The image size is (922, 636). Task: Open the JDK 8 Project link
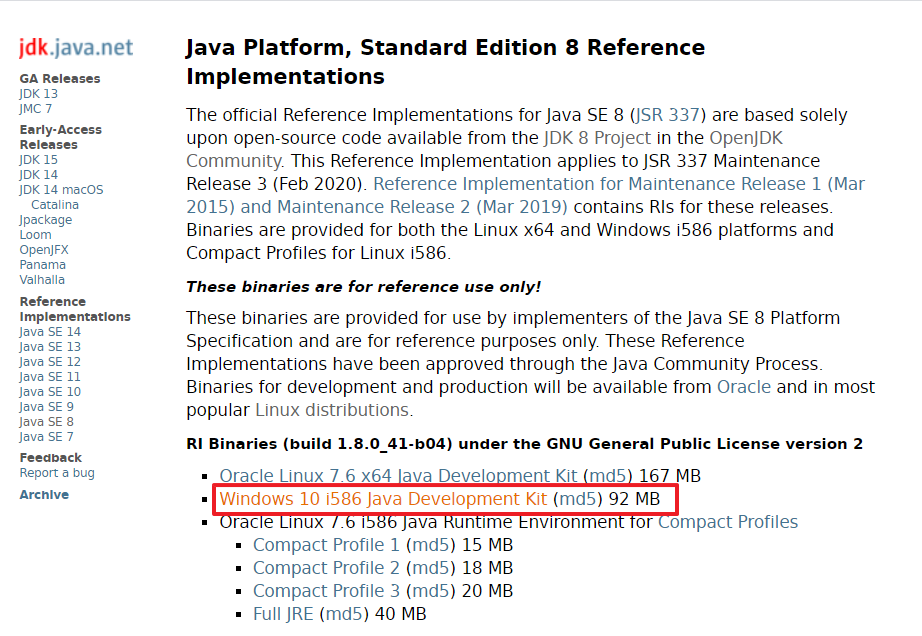597,138
